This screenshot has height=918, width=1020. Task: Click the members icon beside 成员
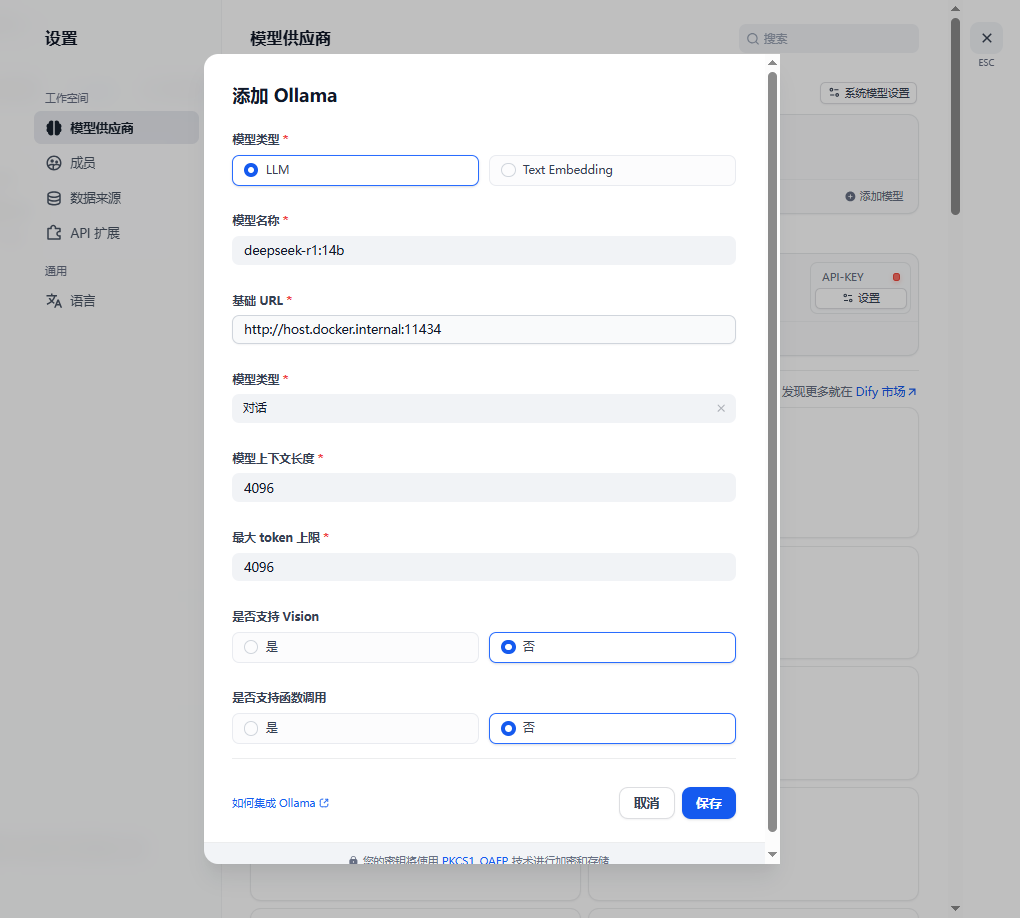(54, 163)
